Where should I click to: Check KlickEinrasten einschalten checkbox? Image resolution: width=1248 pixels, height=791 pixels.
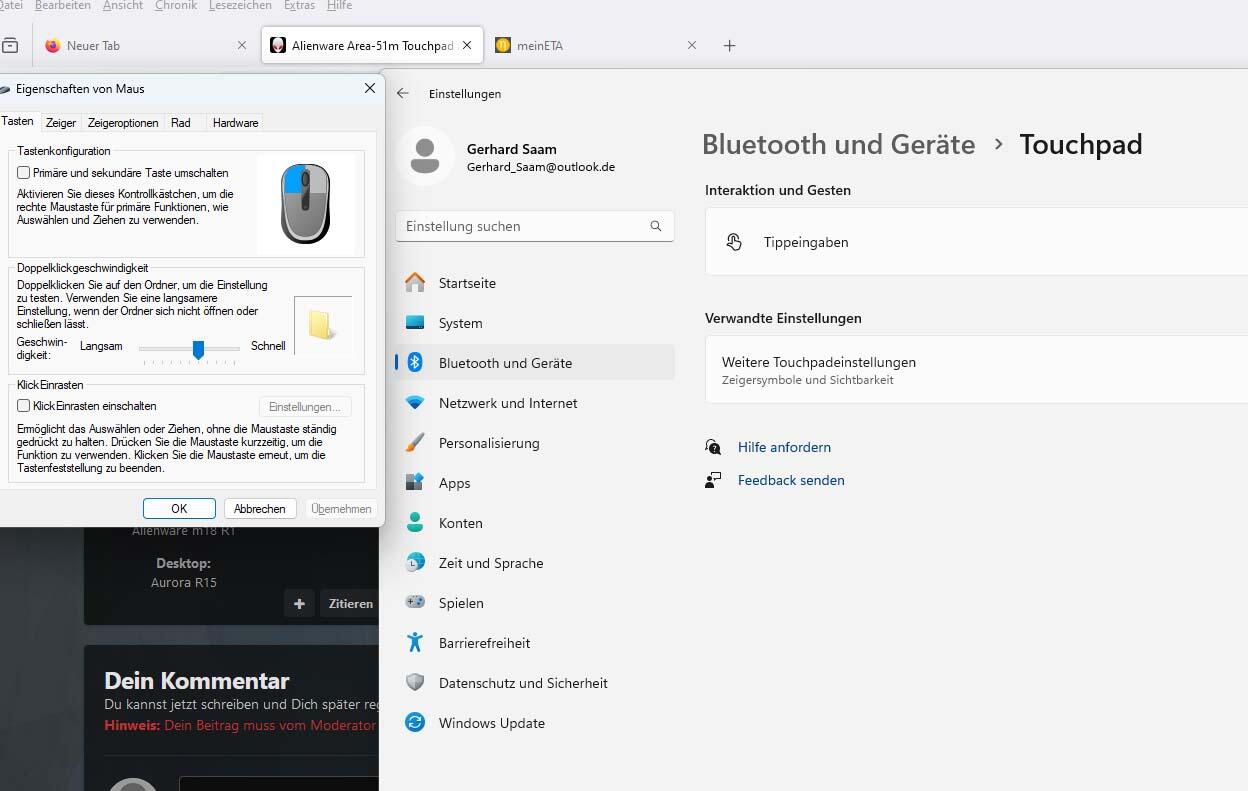coord(24,406)
